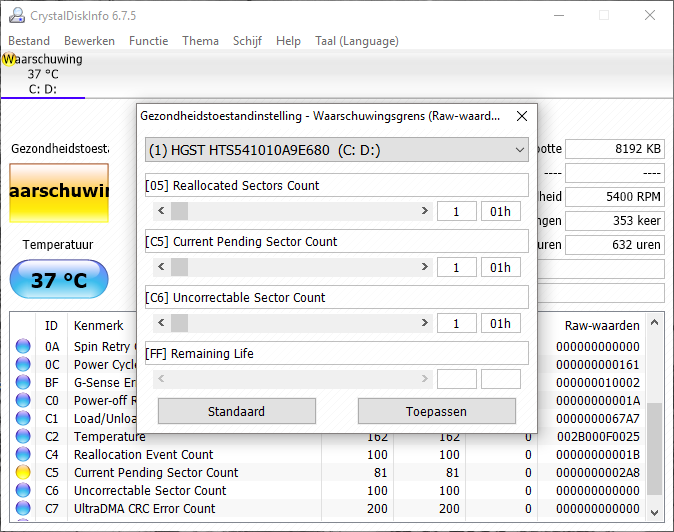Open the Functie menu

point(148,41)
